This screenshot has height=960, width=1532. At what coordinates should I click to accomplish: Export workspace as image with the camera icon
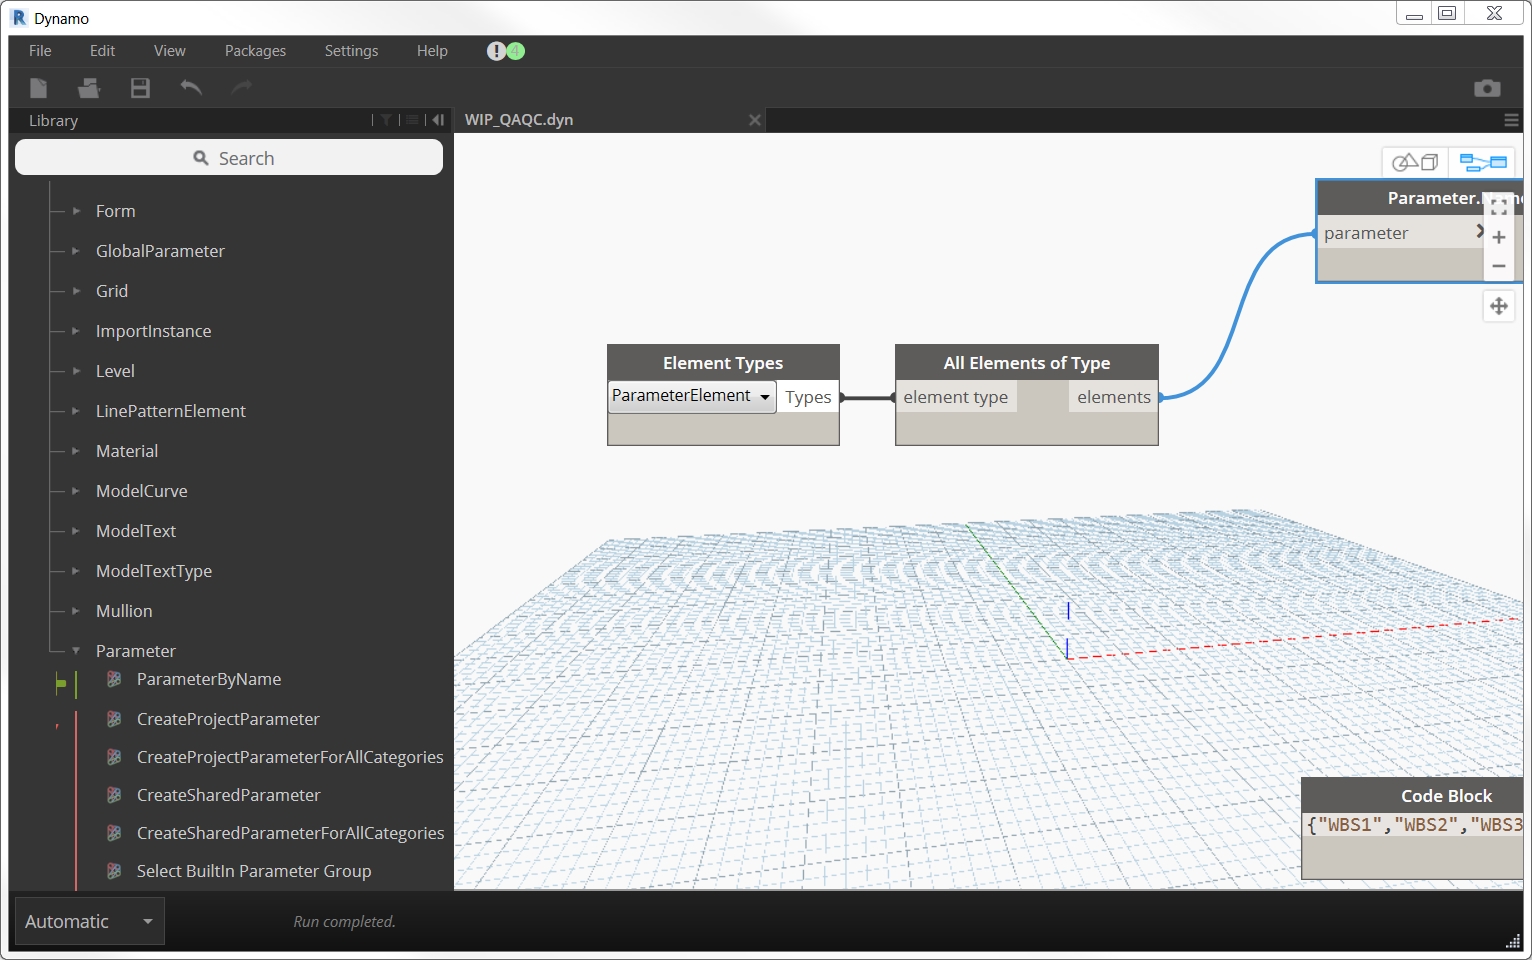(1487, 88)
